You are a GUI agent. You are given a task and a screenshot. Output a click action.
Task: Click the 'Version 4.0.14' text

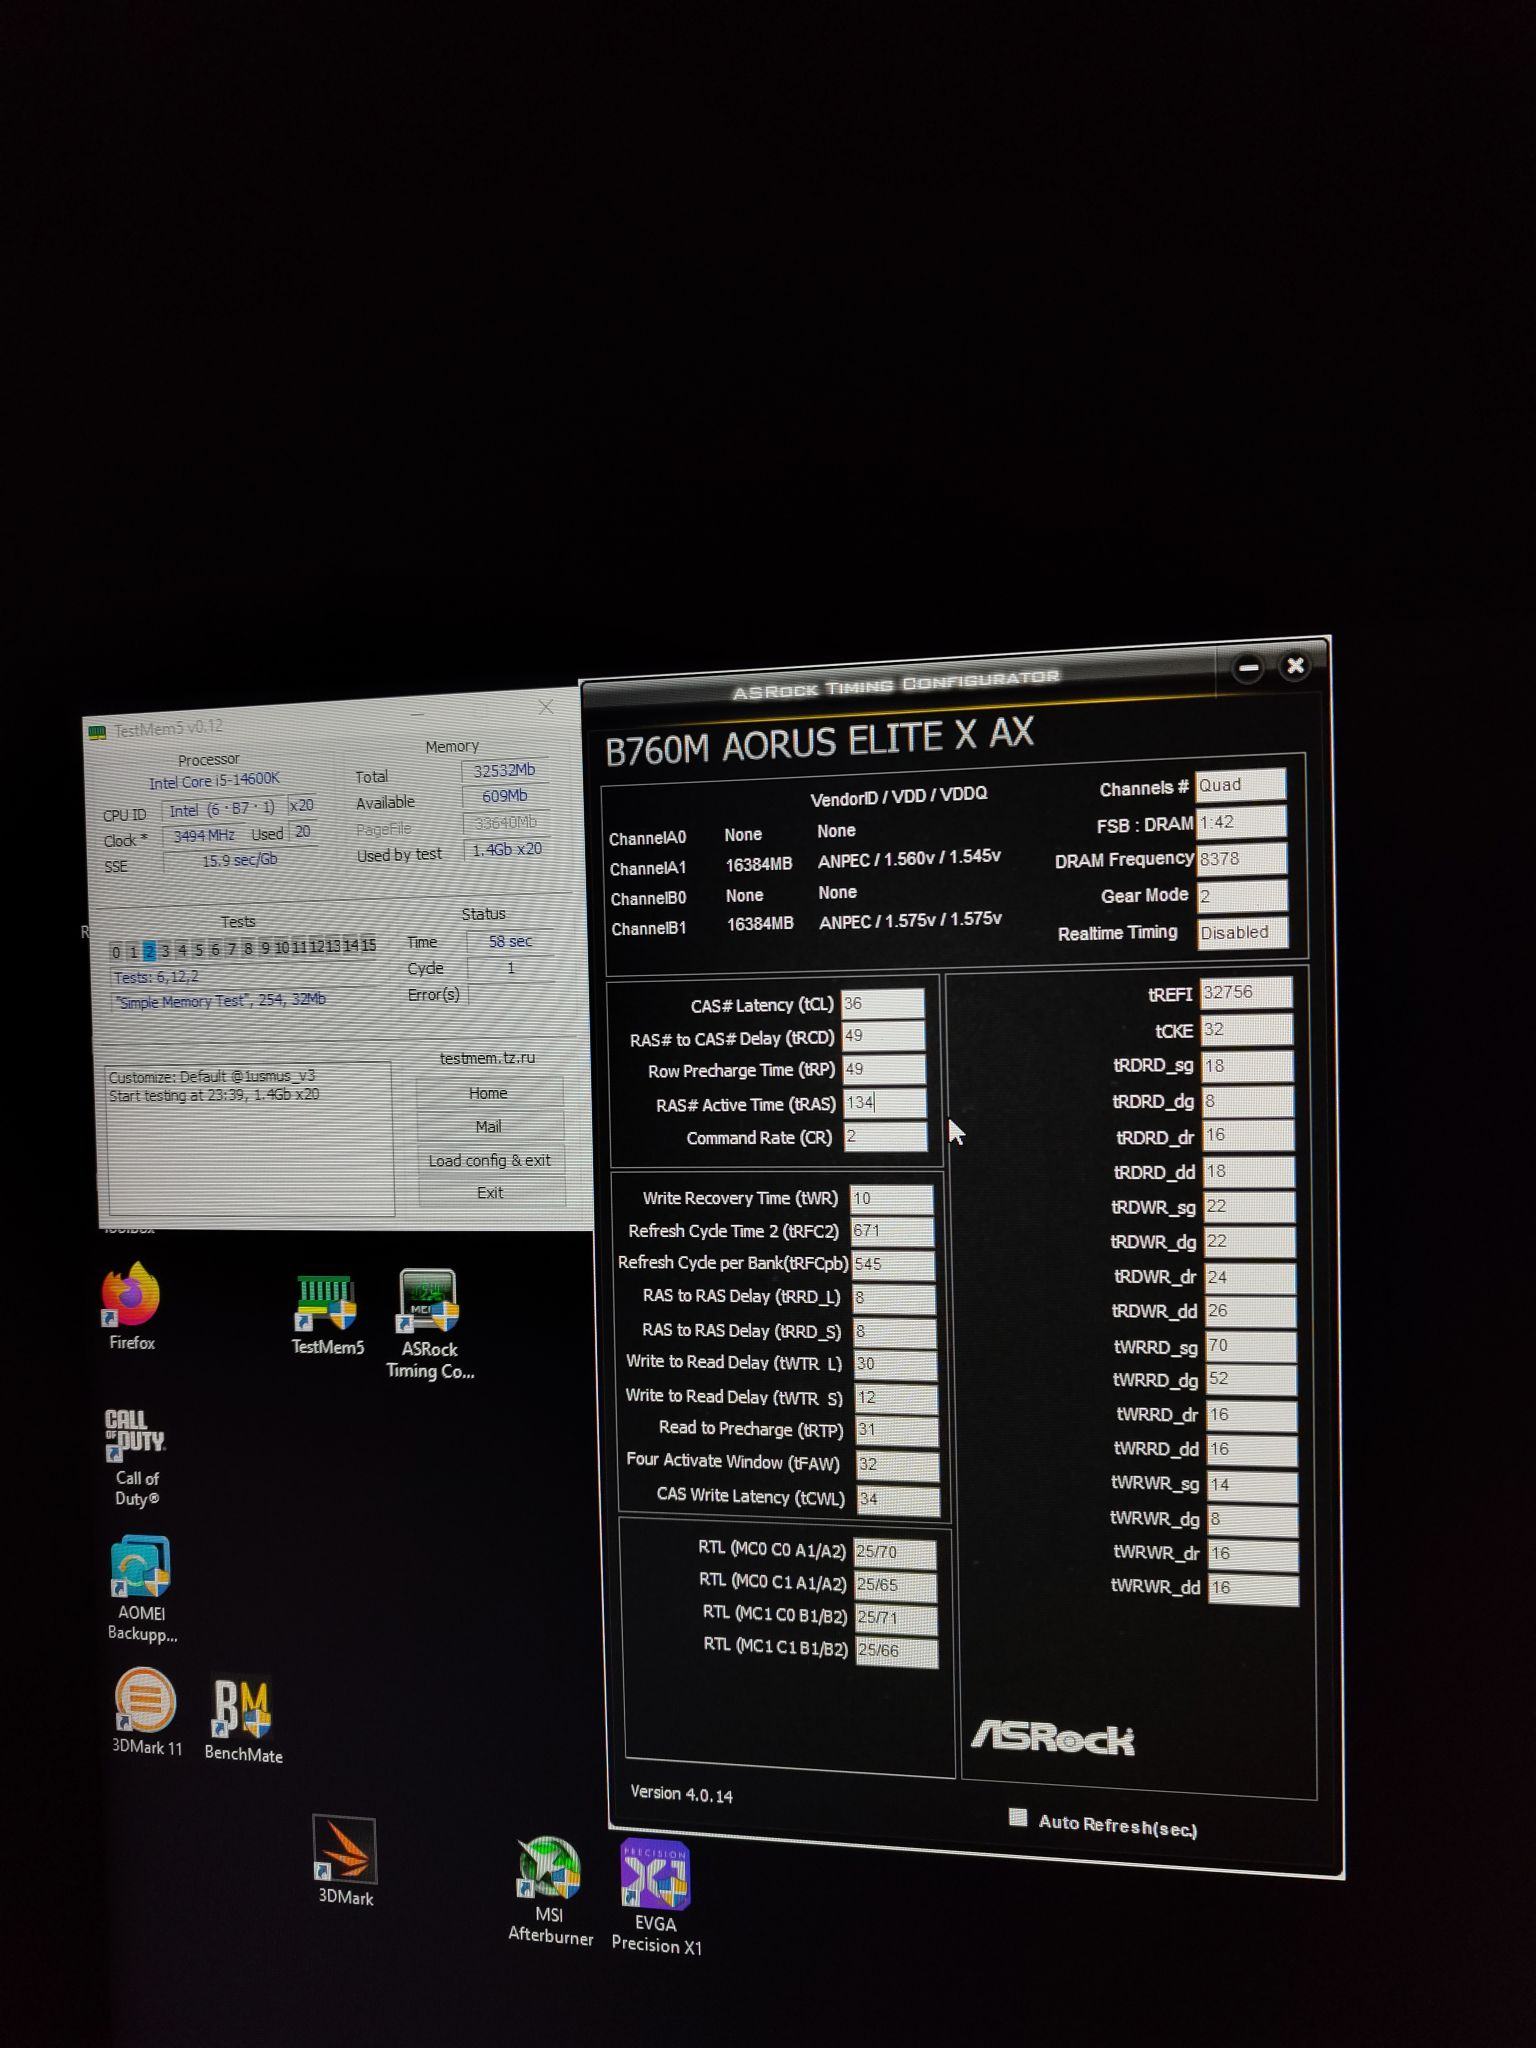[681, 1794]
